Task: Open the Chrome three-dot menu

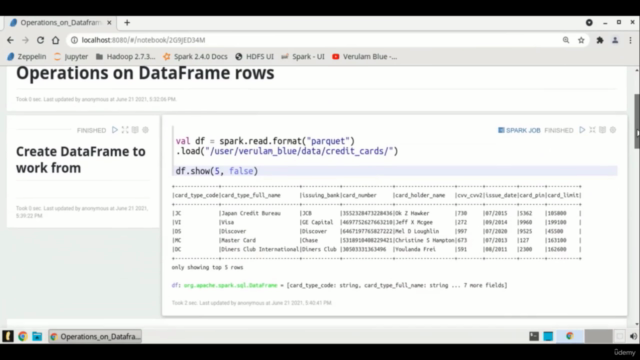Action: [x=630, y=40]
